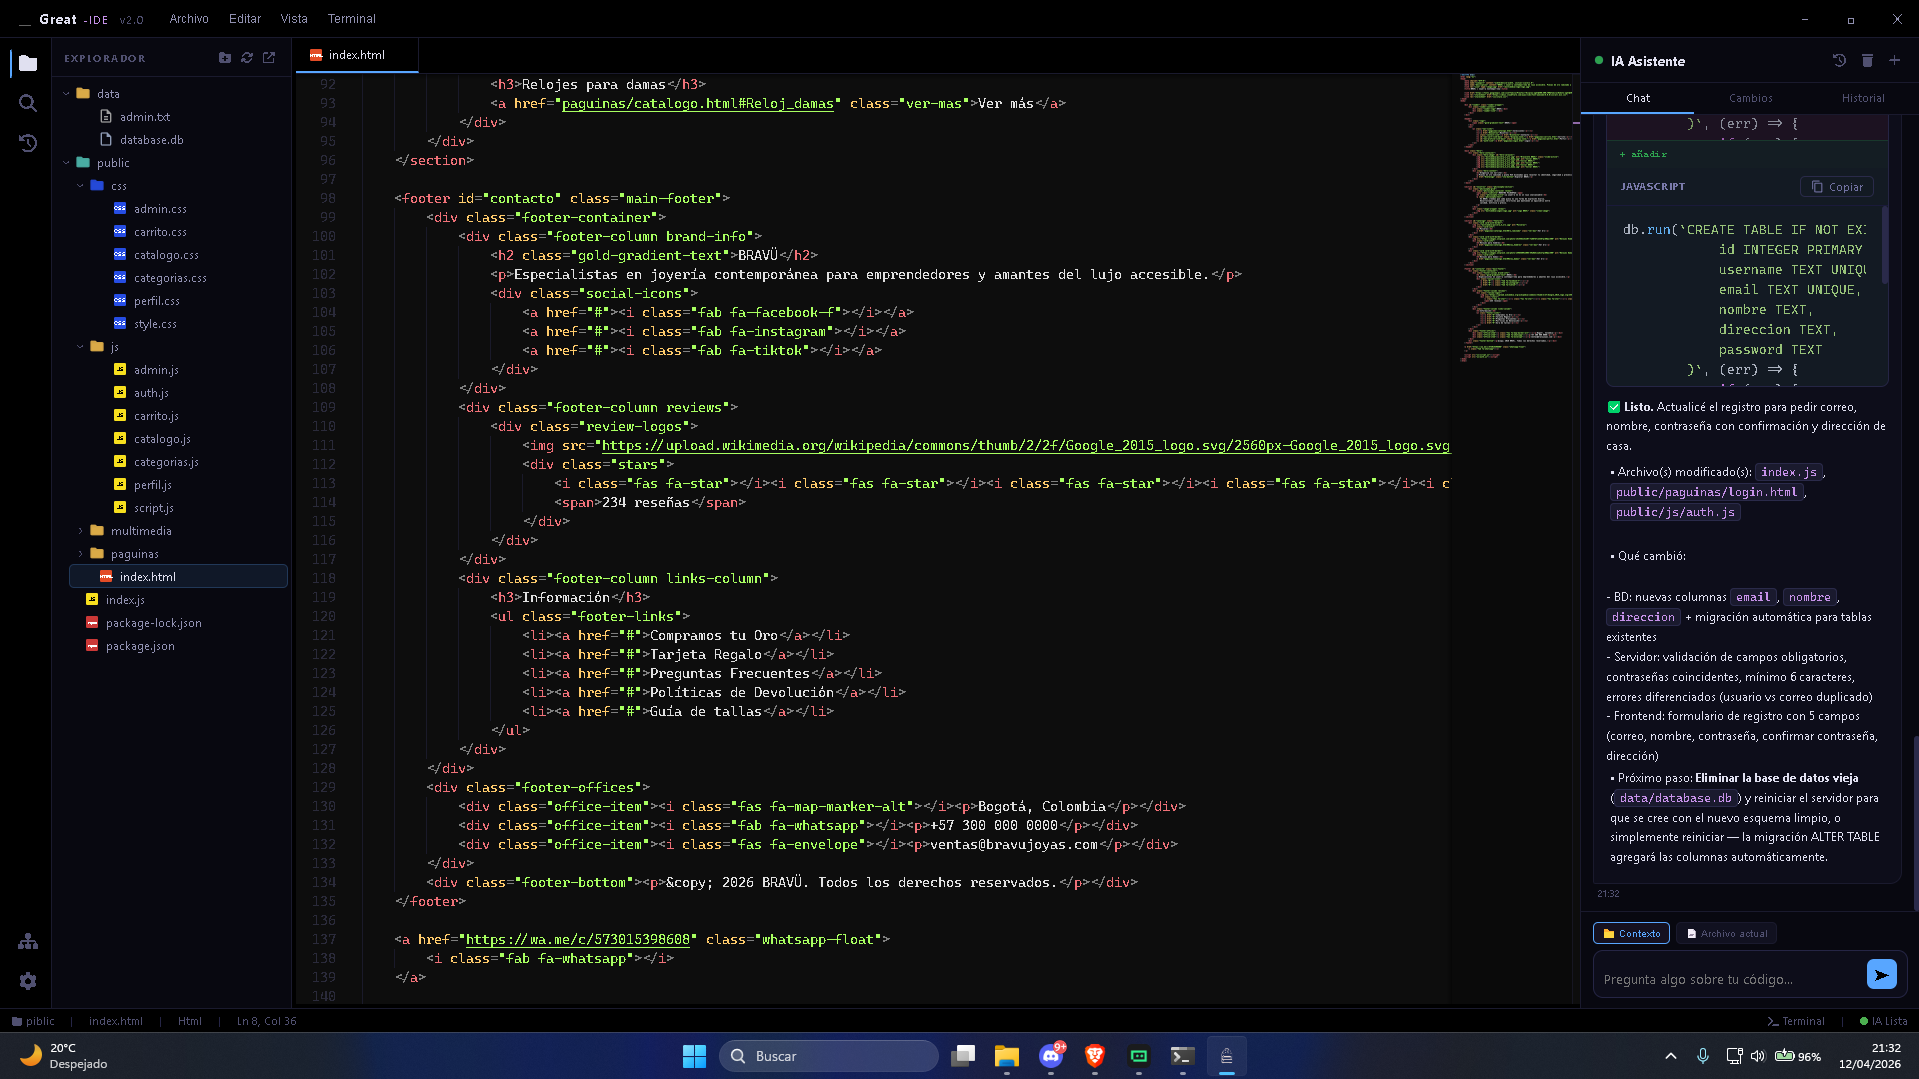Click the Copiar button on the code block

[x=1836, y=186]
